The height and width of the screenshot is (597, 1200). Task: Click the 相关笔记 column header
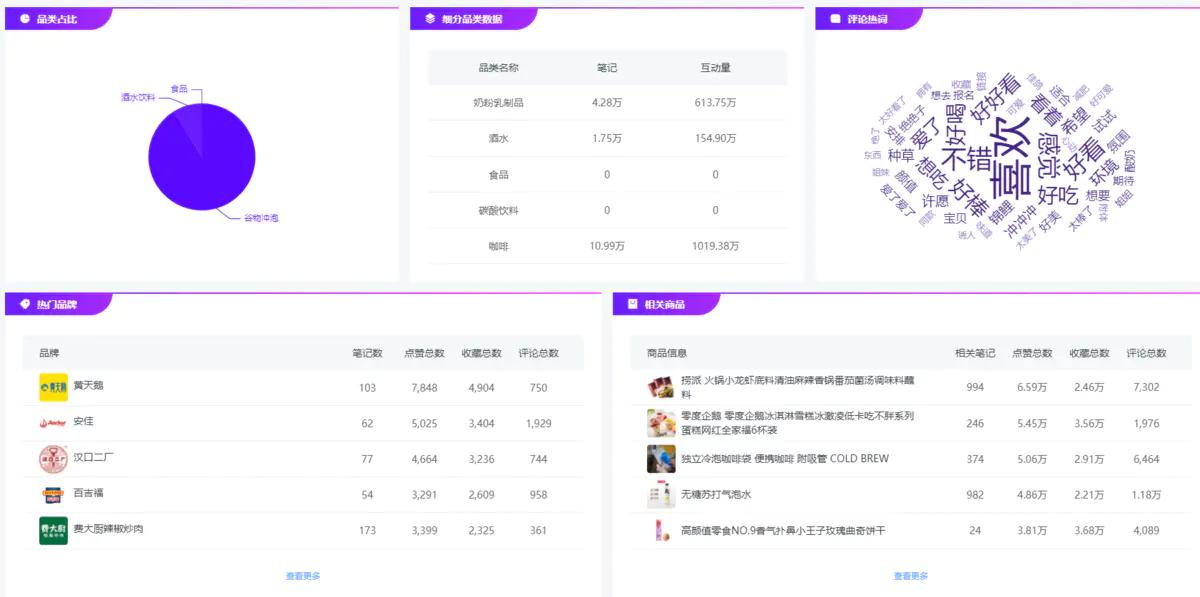[x=974, y=353]
